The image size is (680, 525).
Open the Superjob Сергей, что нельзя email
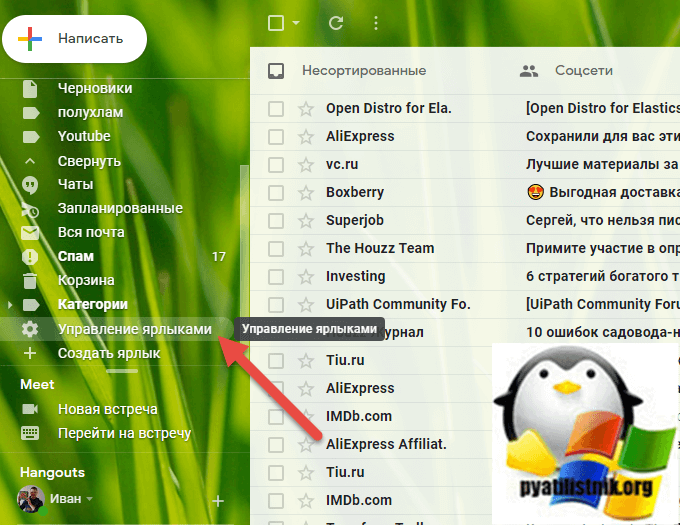[465, 220]
